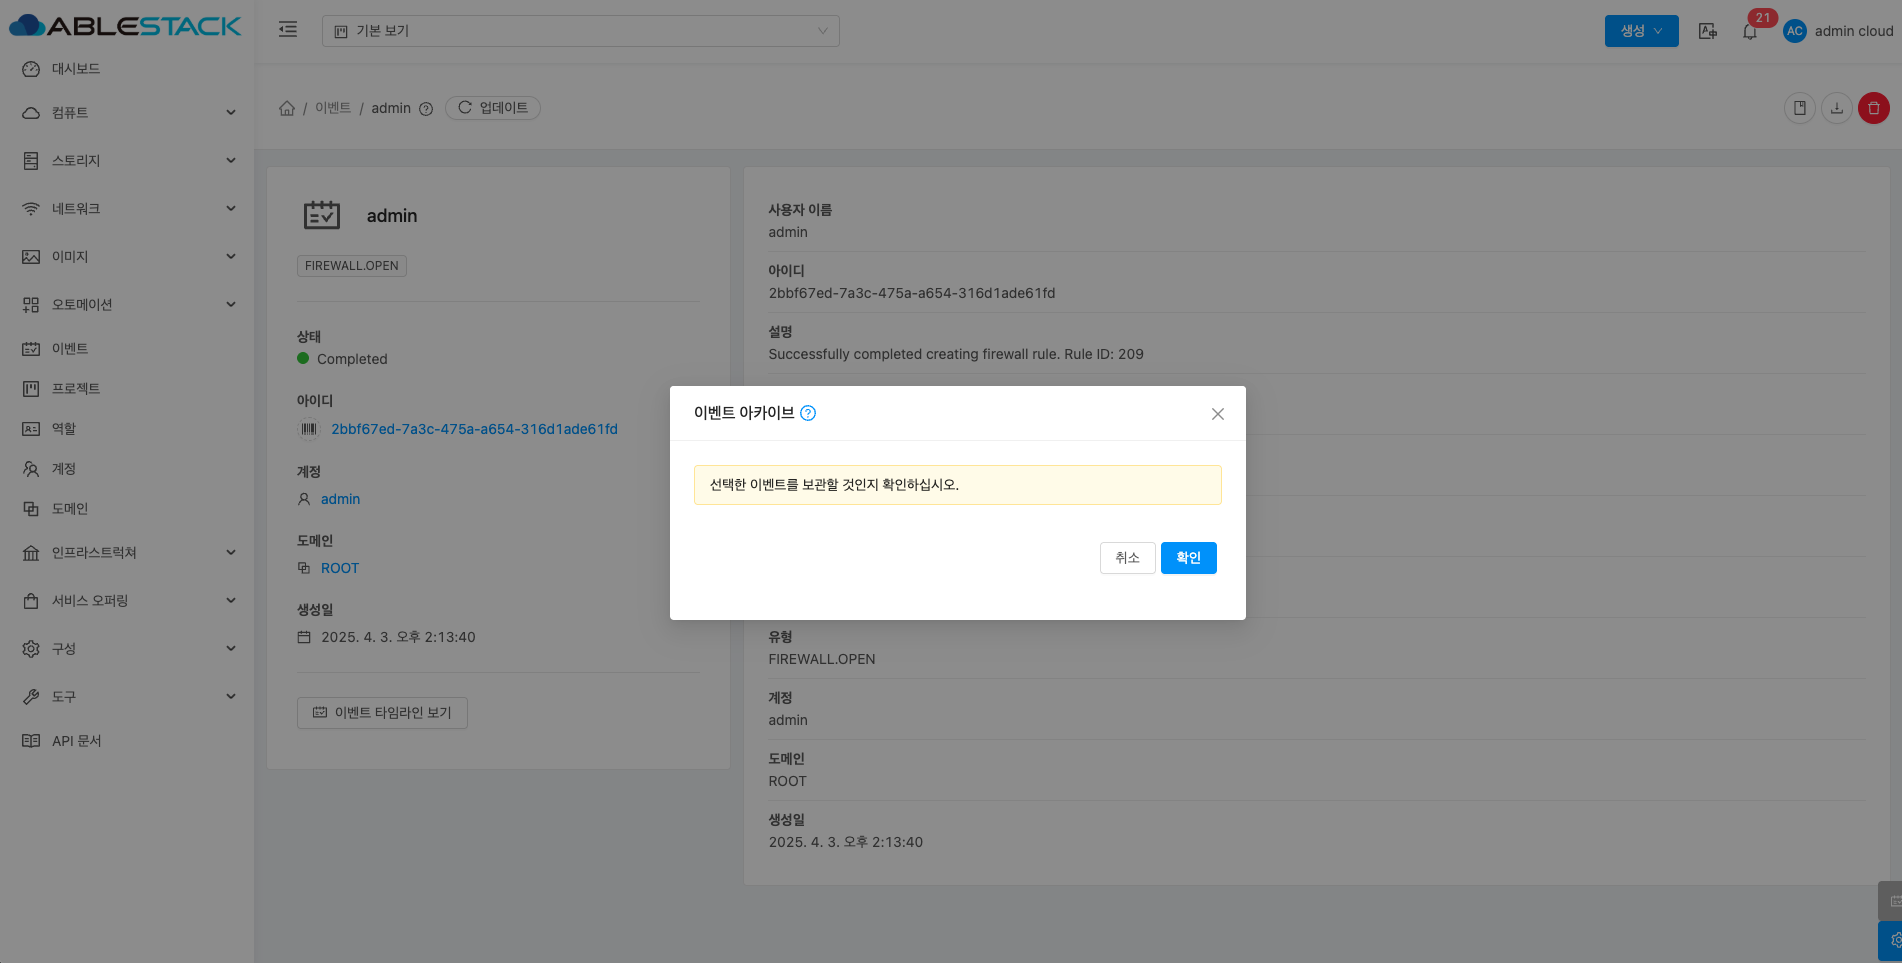
Task: Close the 이벤트 아카이브 dialog with X
Action: pos(1217,414)
